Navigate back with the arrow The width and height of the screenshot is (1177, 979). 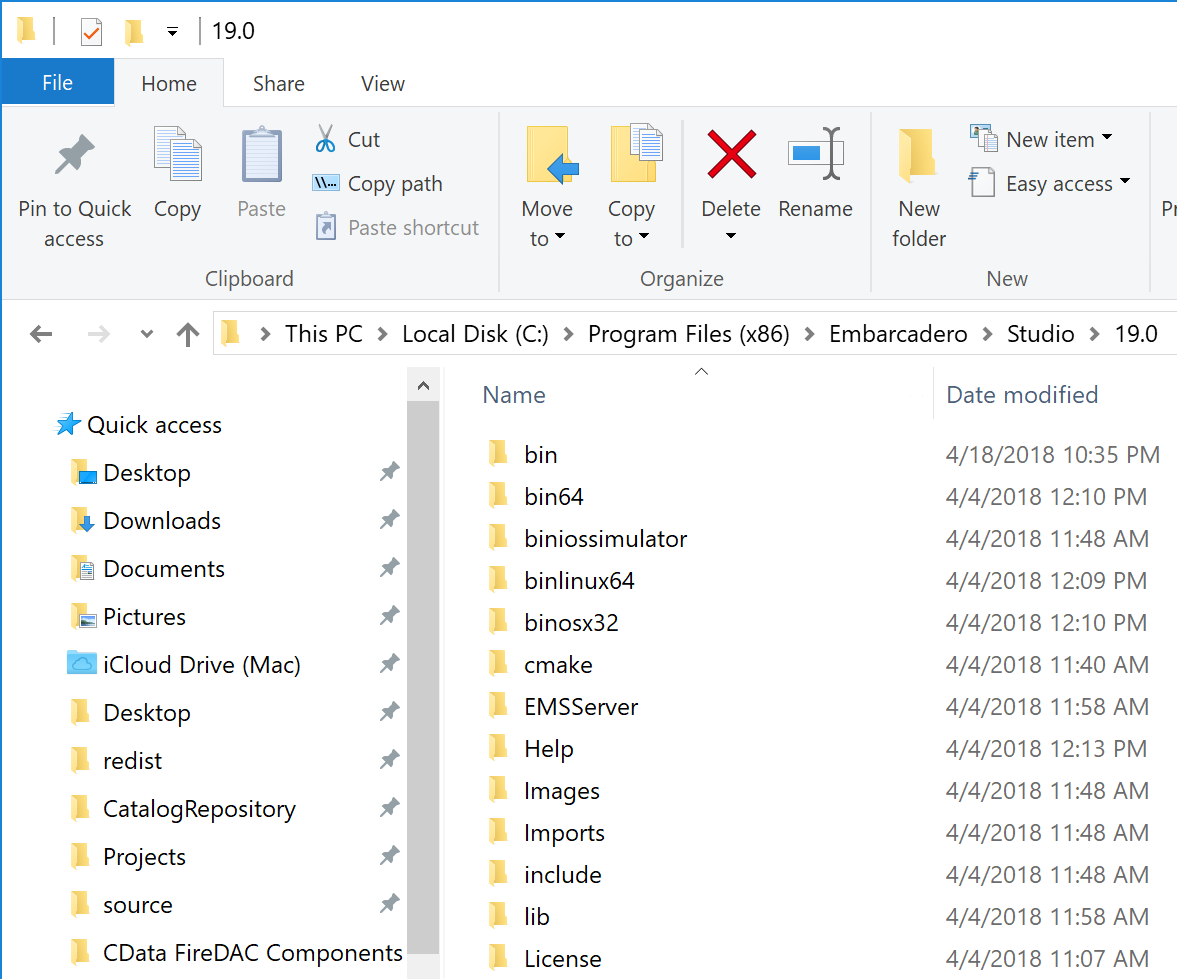pos(41,333)
